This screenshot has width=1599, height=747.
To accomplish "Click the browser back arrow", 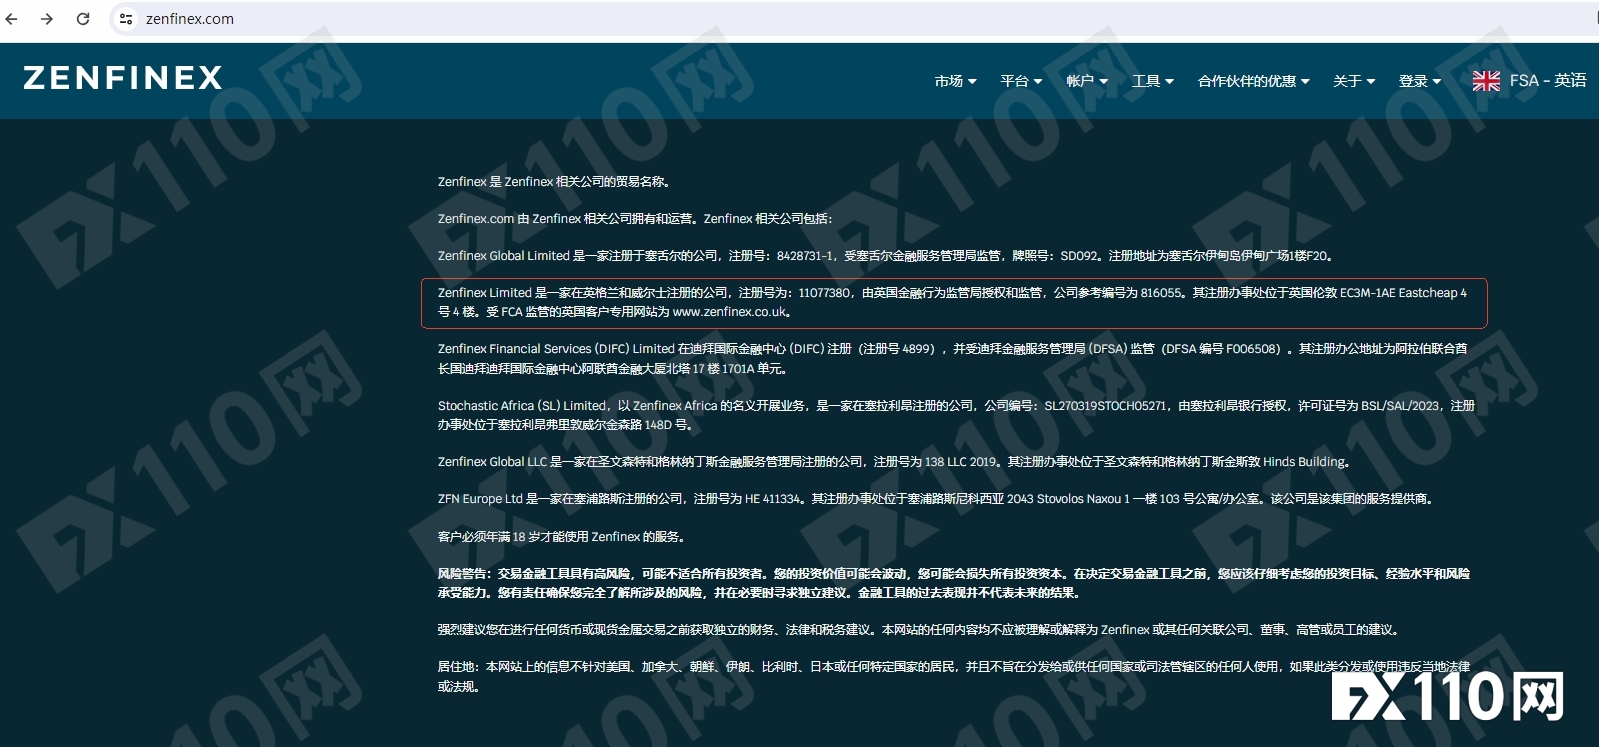I will (x=12, y=19).
